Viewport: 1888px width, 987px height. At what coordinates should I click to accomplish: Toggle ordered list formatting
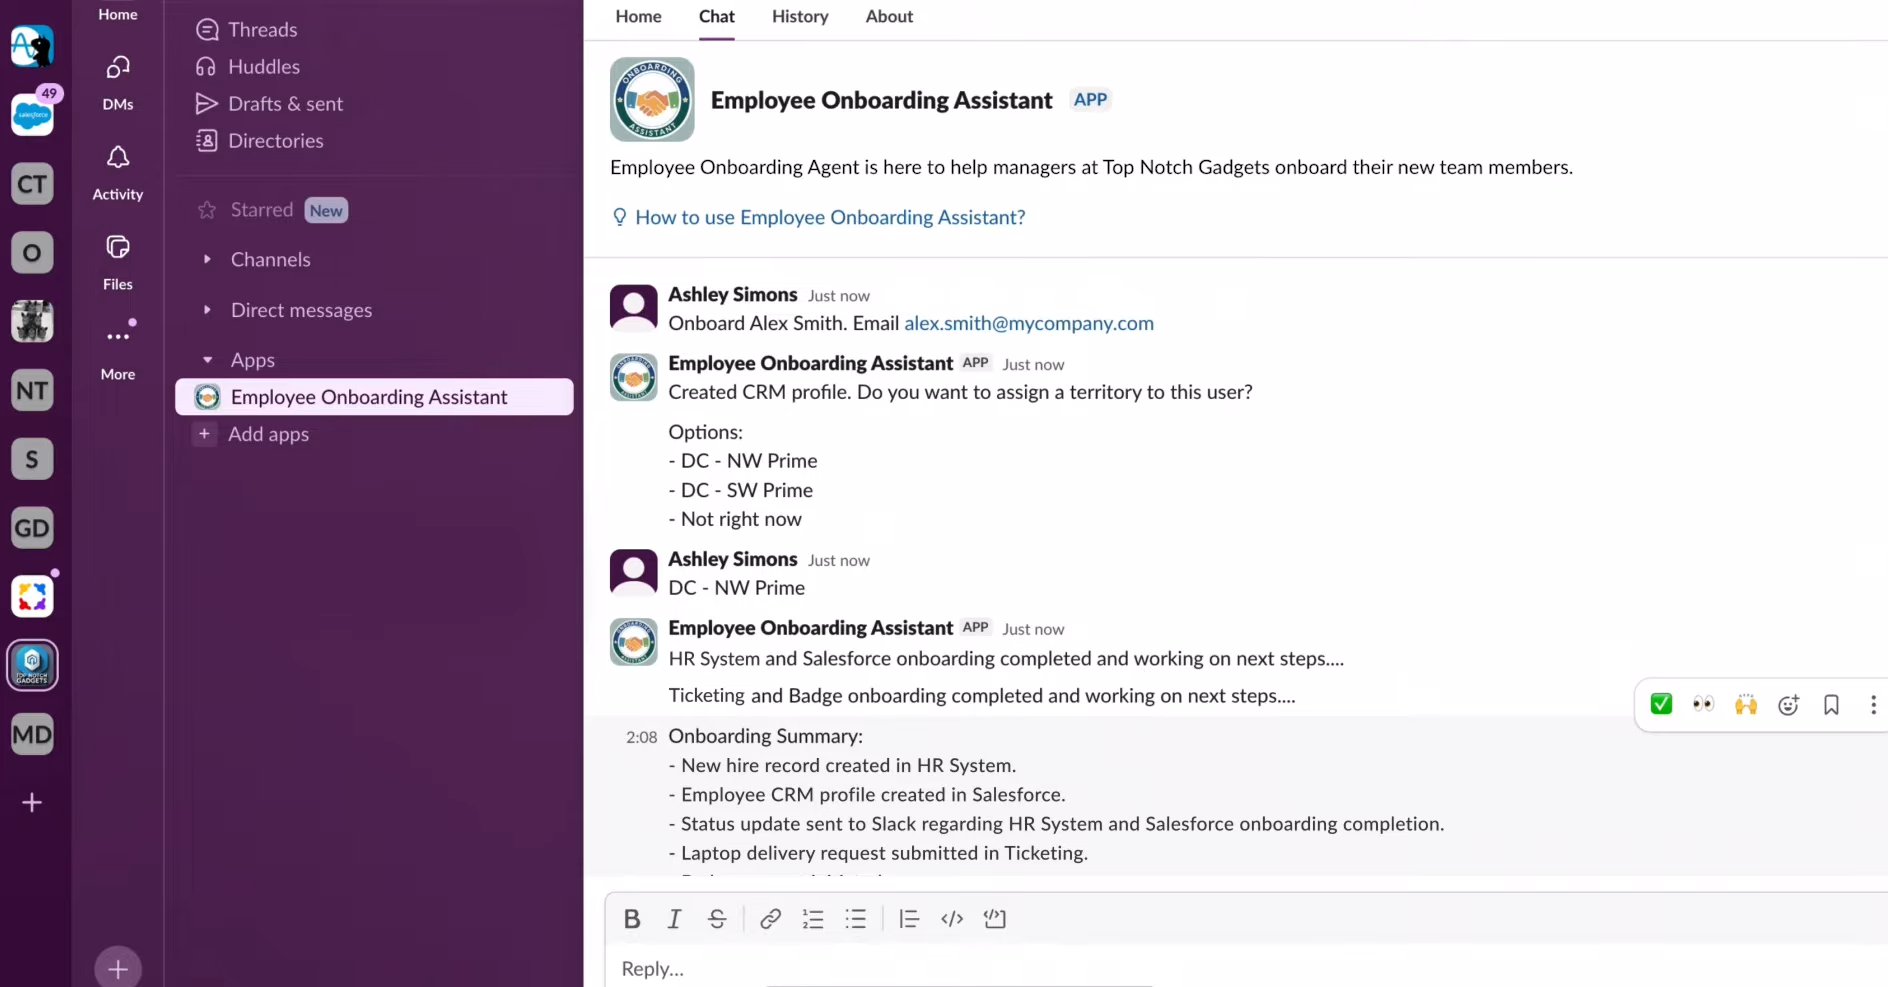pyautogui.click(x=813, y=919)
